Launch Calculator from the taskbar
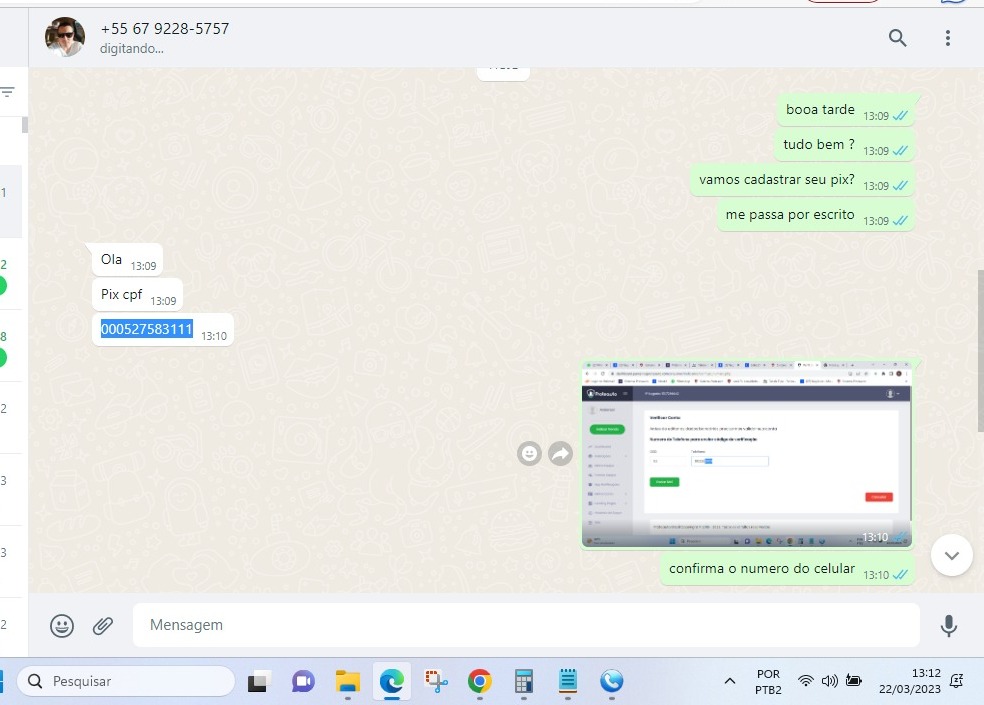984x705 pixels. [524, 681]
